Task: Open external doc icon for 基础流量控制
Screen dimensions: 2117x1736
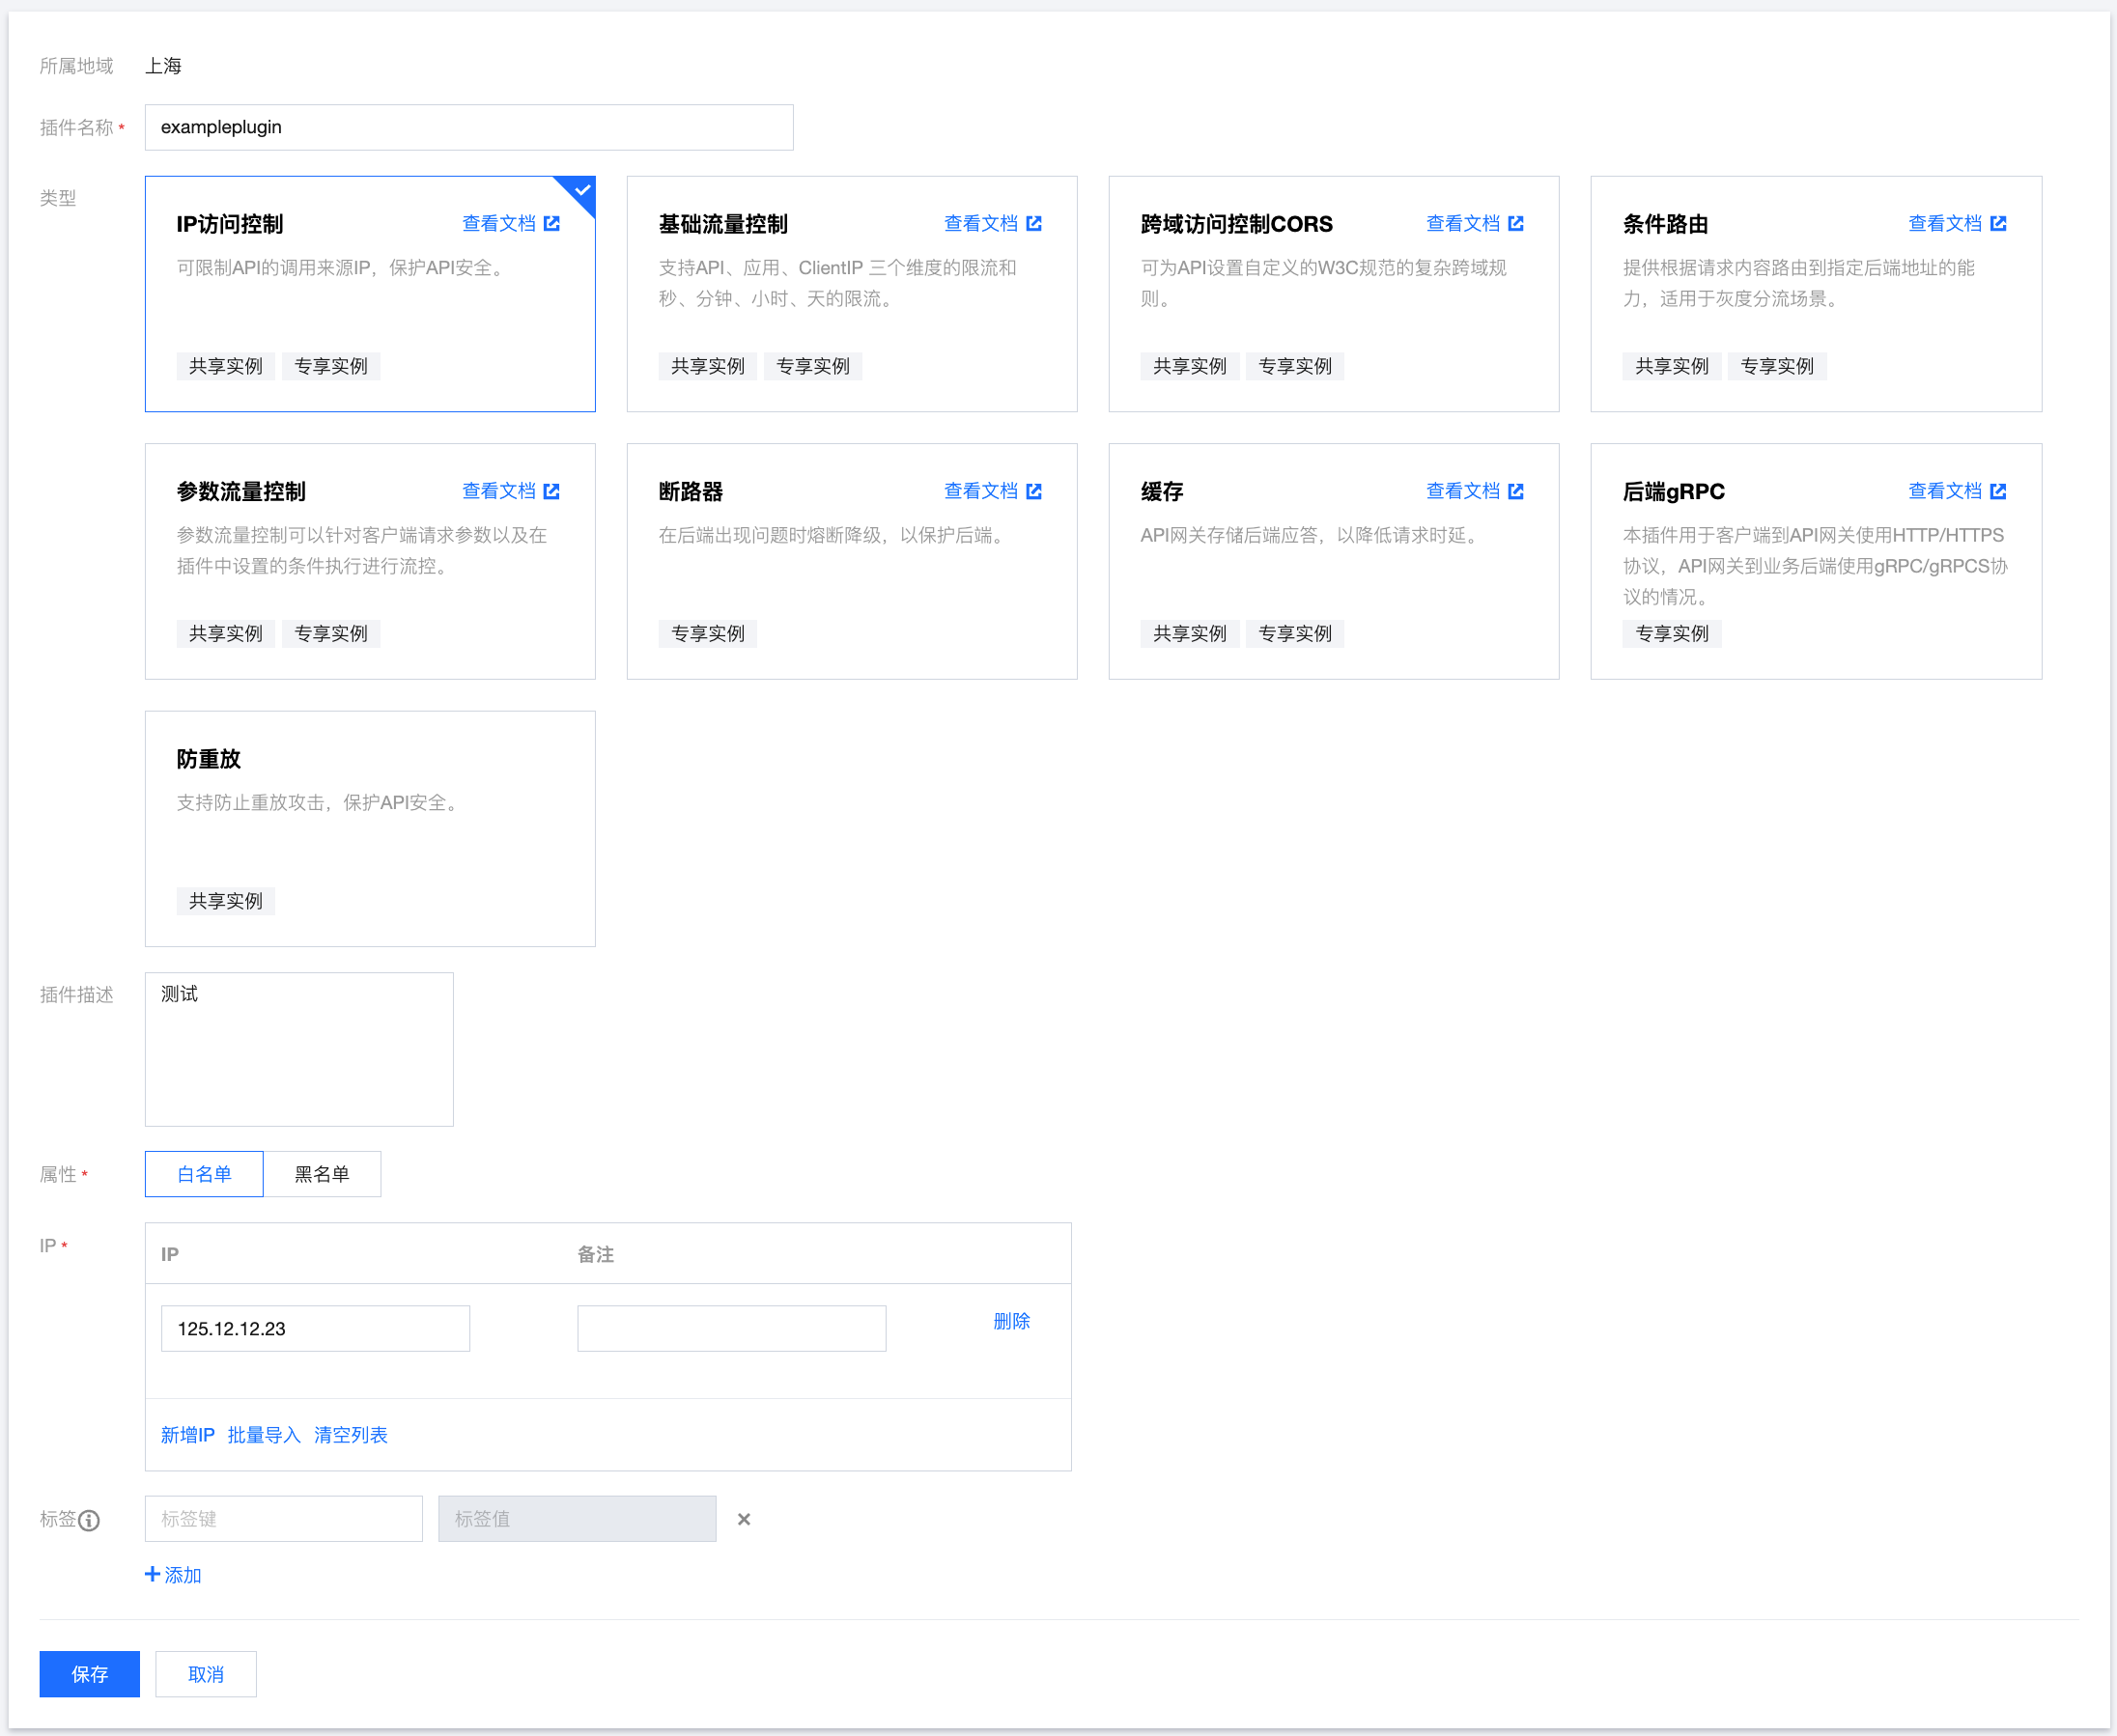Action: point(1033,223)
